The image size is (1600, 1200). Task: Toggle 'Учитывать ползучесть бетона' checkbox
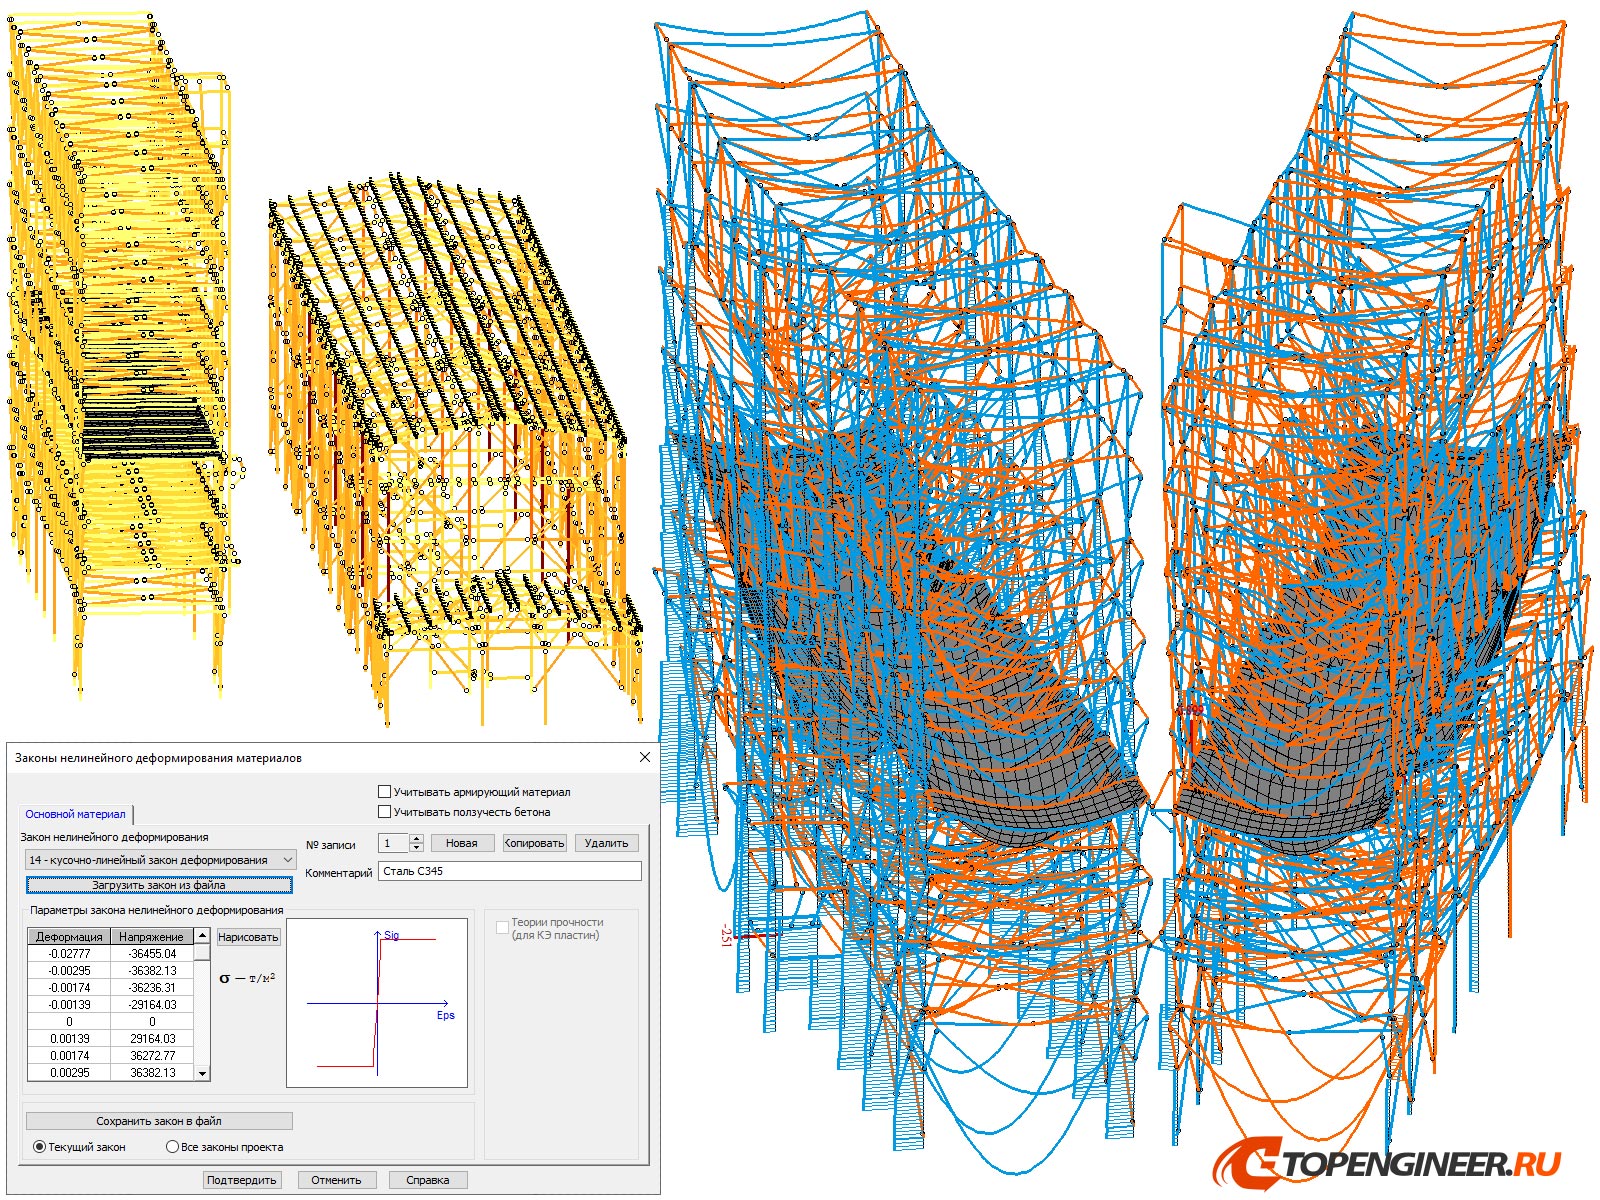pos(385,812)
